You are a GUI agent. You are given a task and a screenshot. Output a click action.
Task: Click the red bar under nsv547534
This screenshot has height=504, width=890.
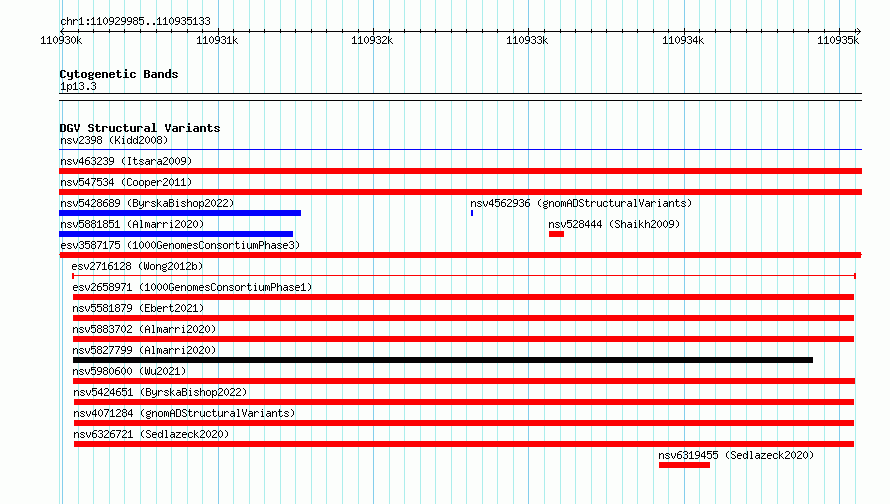pos(460,192)
